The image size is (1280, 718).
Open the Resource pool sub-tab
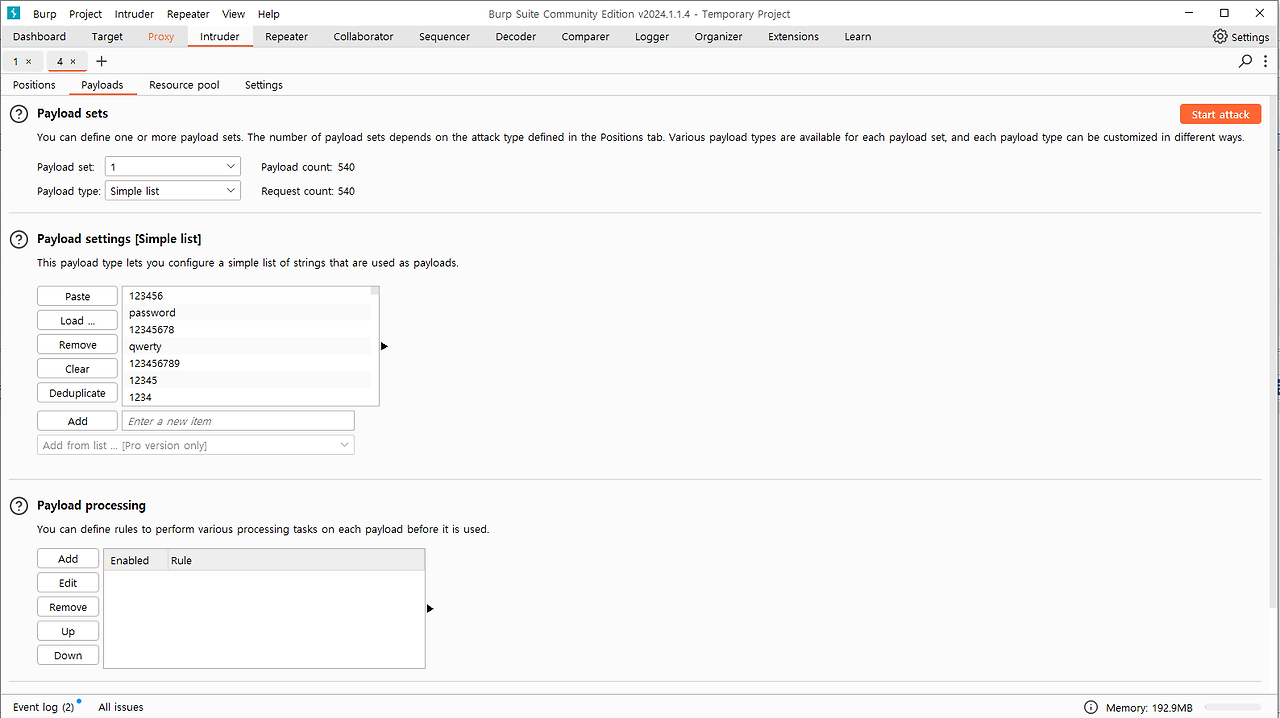pyautogui.click(x=184, y=85)
